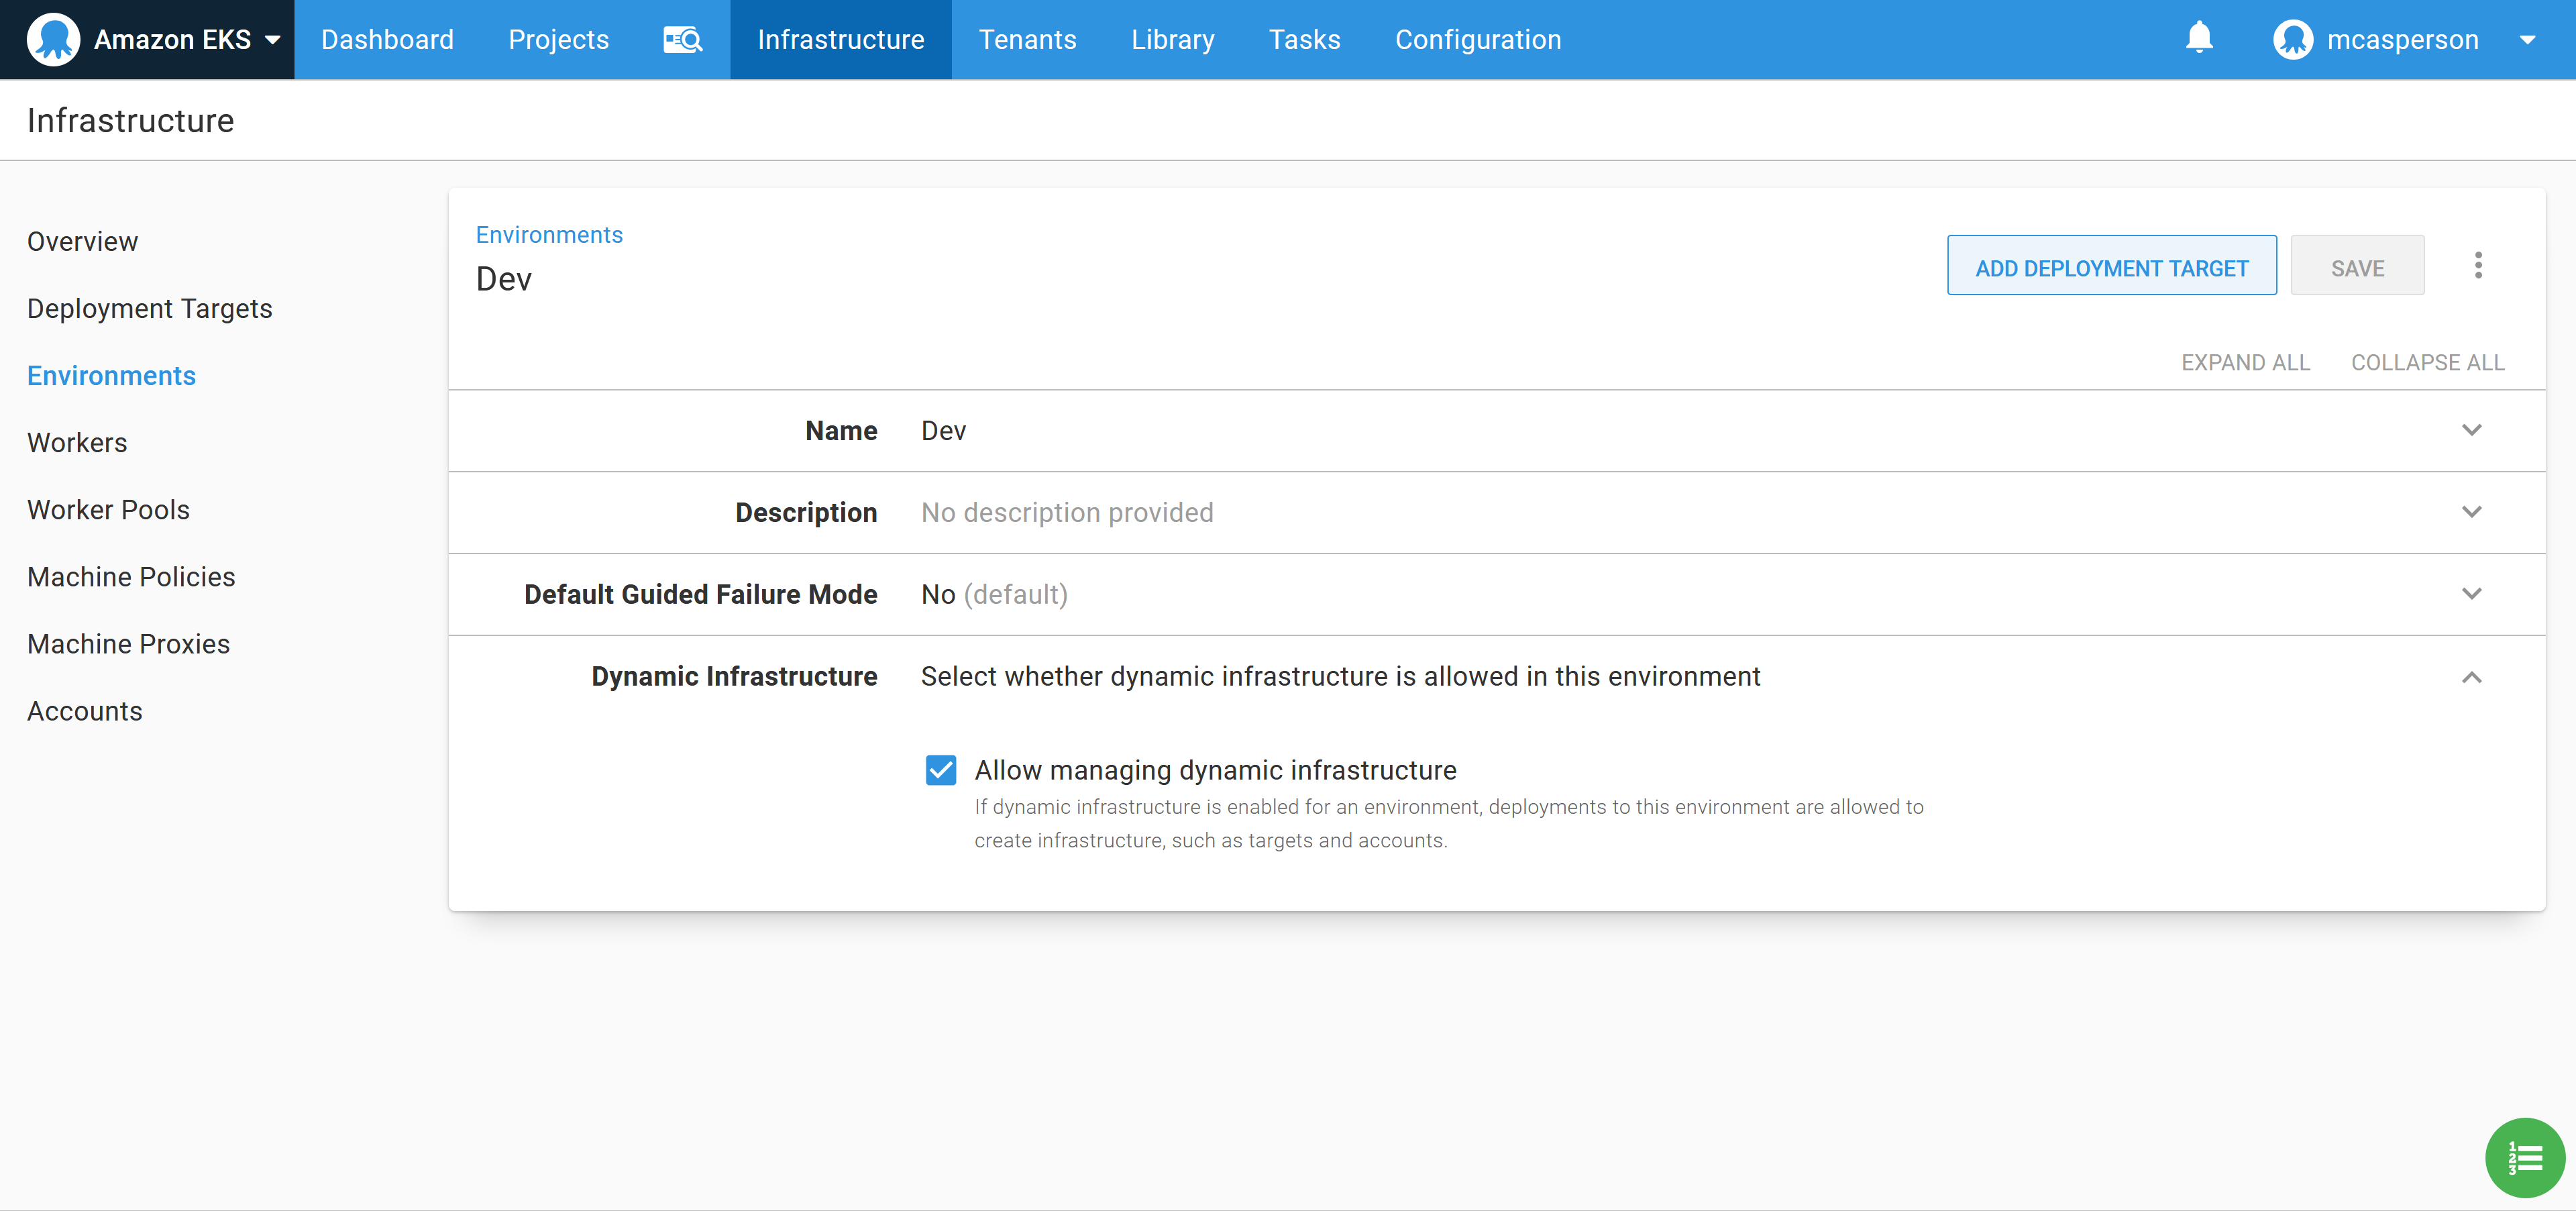Click EXPAND ALL
This screenshot has height=1211, width=2576.
(x=2245, y=362)
